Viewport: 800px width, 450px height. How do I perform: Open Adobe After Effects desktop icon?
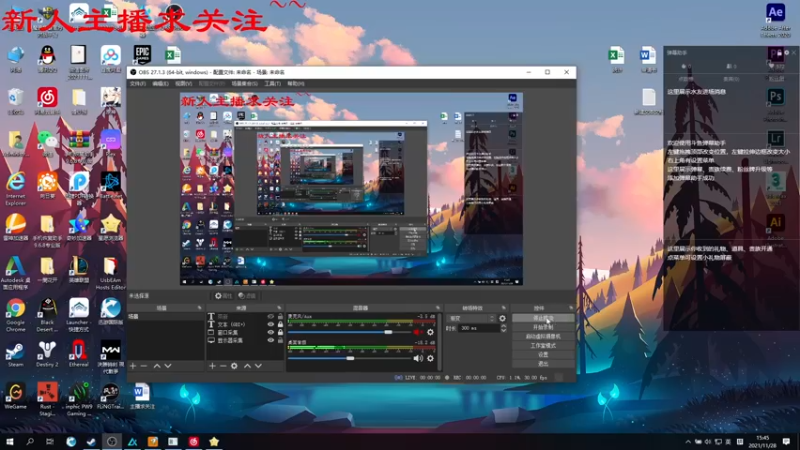[776, 19]
